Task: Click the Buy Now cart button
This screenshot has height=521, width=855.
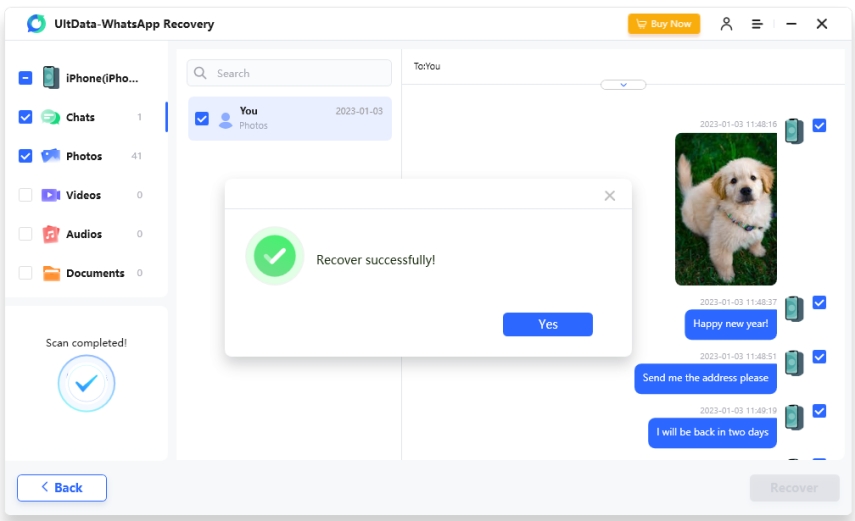Action: pos(664,24)
